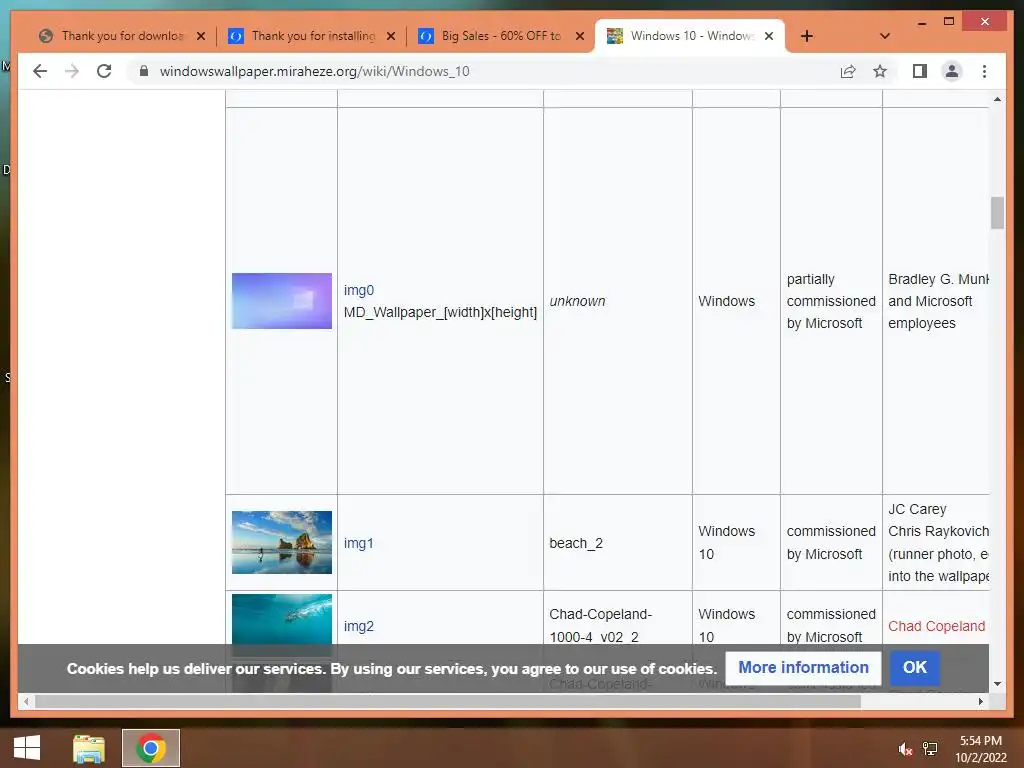Accept cookies with the OK button
Screen dimensions: 1024x768
[x=914, y=667]
